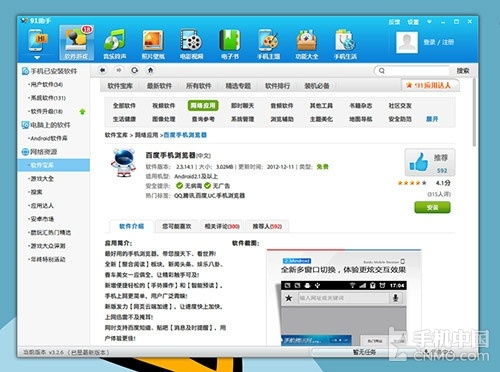This screenshot has height=372, width=500.
Task: Click the magnifier icon in the search box
Action: [x=382, y=71]
